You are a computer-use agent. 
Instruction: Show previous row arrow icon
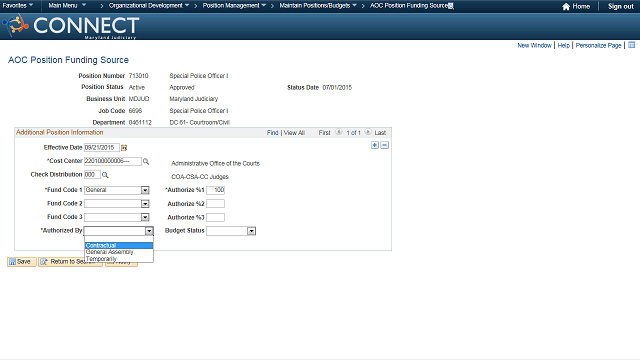click(x=338, y=132)
